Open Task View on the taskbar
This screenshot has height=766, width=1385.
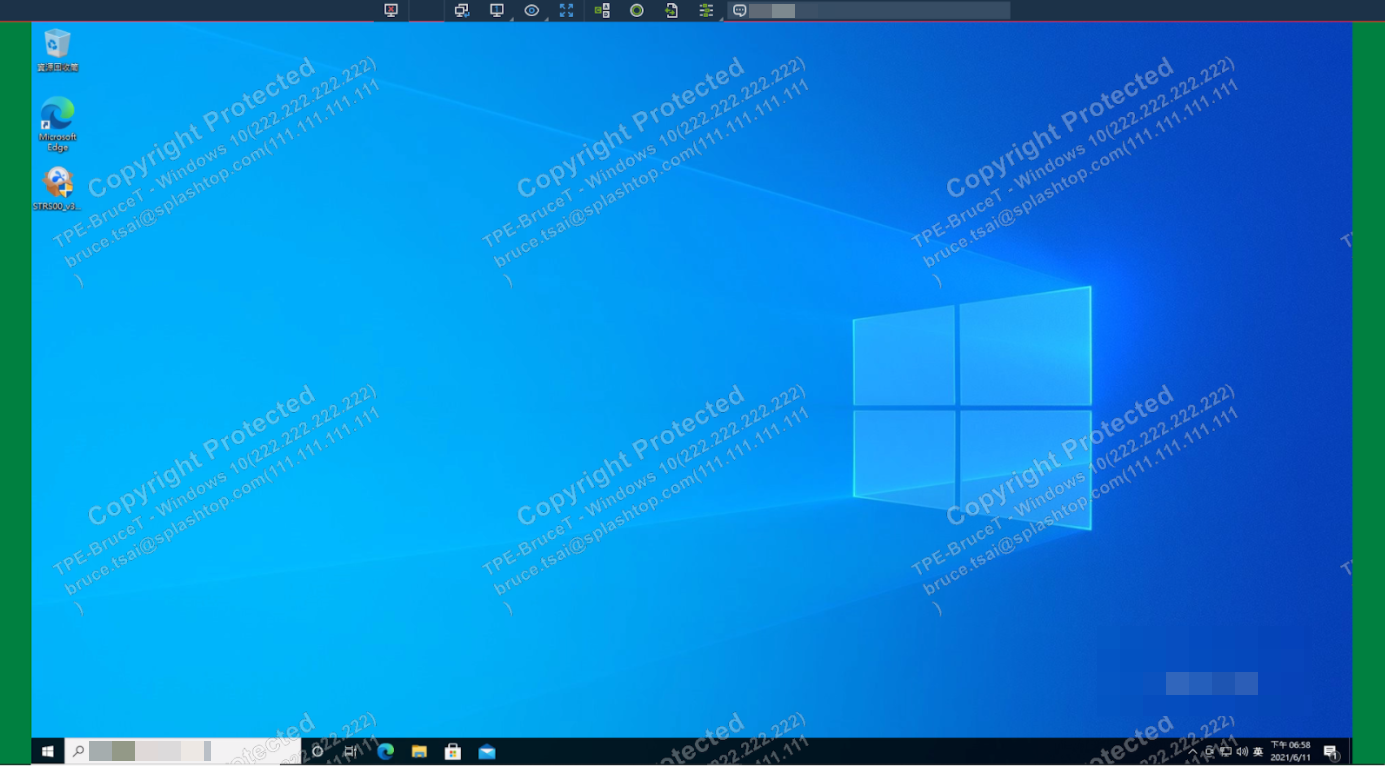click(351, 752)
